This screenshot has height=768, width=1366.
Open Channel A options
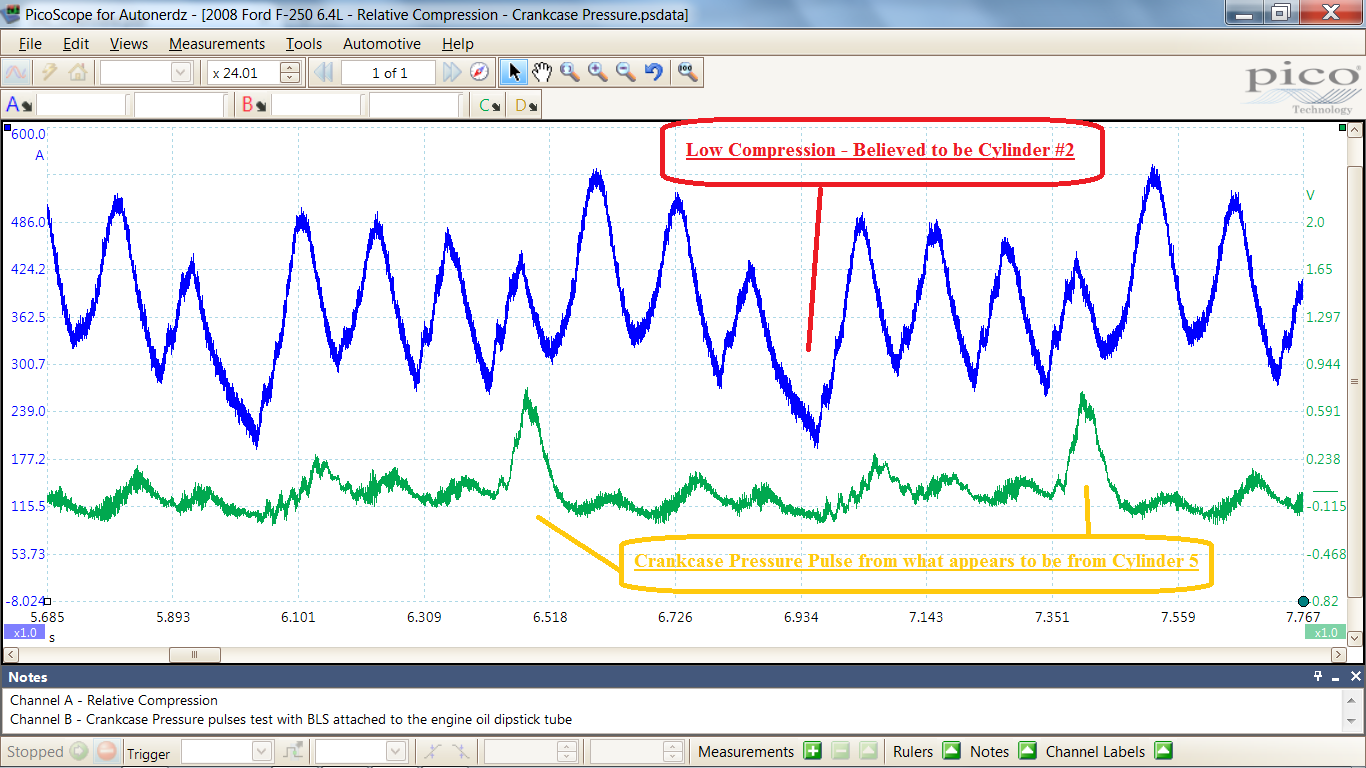click(x=18, y=104)
